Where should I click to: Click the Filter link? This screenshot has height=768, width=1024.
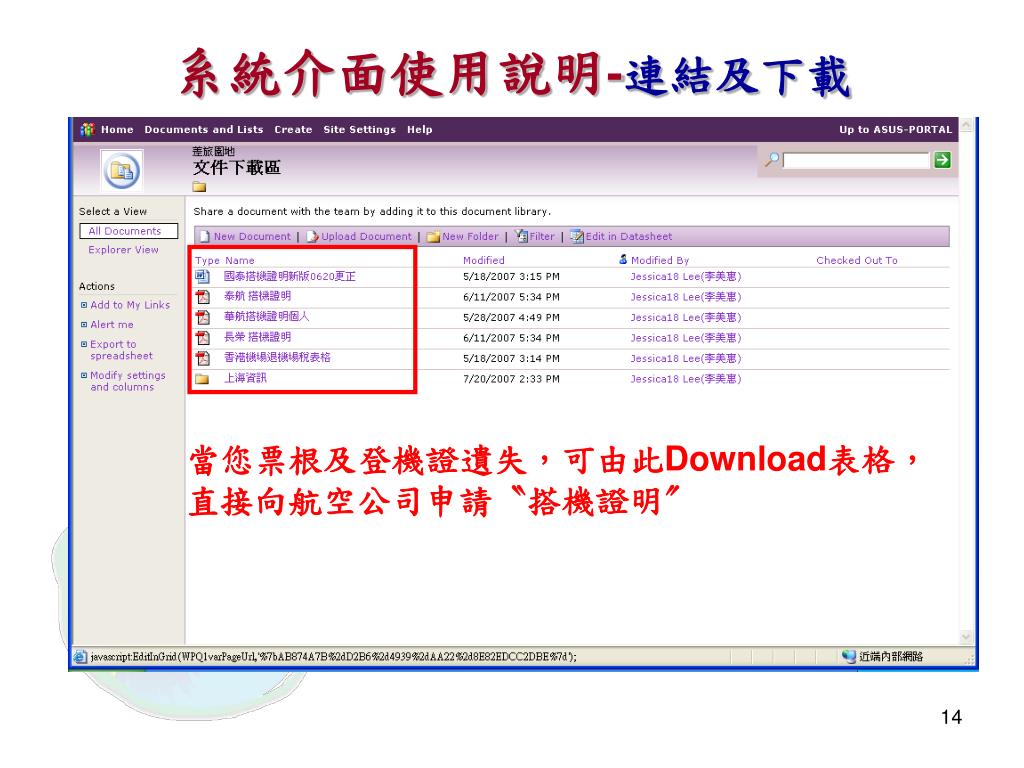(542, 236)
